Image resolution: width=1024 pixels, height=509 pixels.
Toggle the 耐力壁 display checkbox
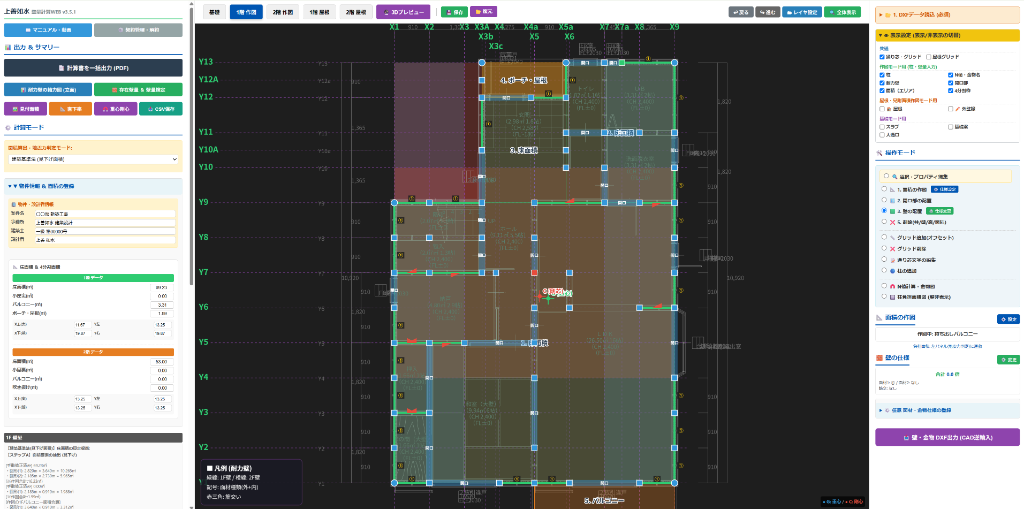[x=882, y=84]
